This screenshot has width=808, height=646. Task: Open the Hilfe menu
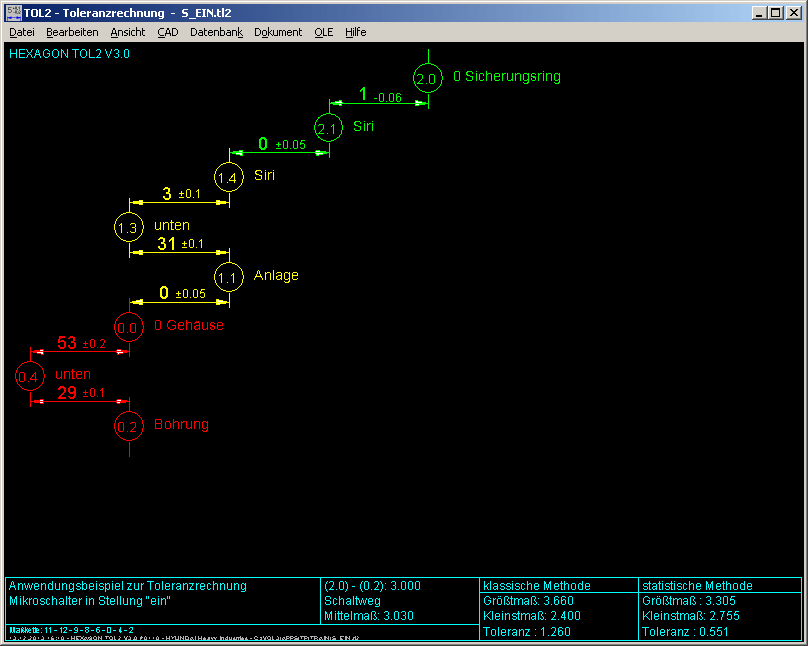356,32
